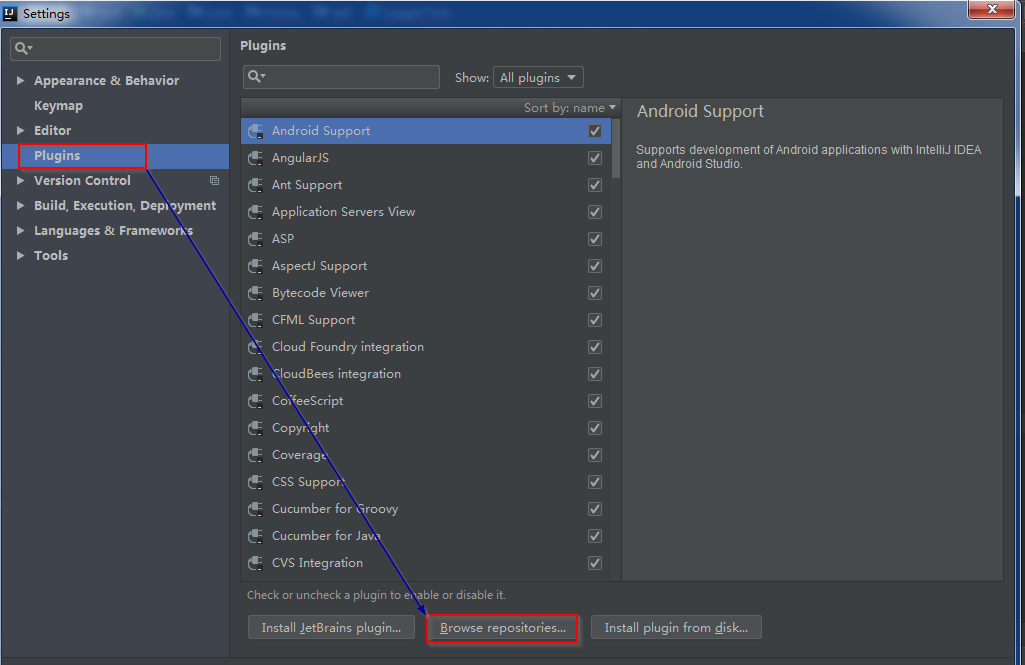1025x665 pixels.
Task: Click Install JetBrains plugin button
Action: pyautogui.click(x=331, y=628)
